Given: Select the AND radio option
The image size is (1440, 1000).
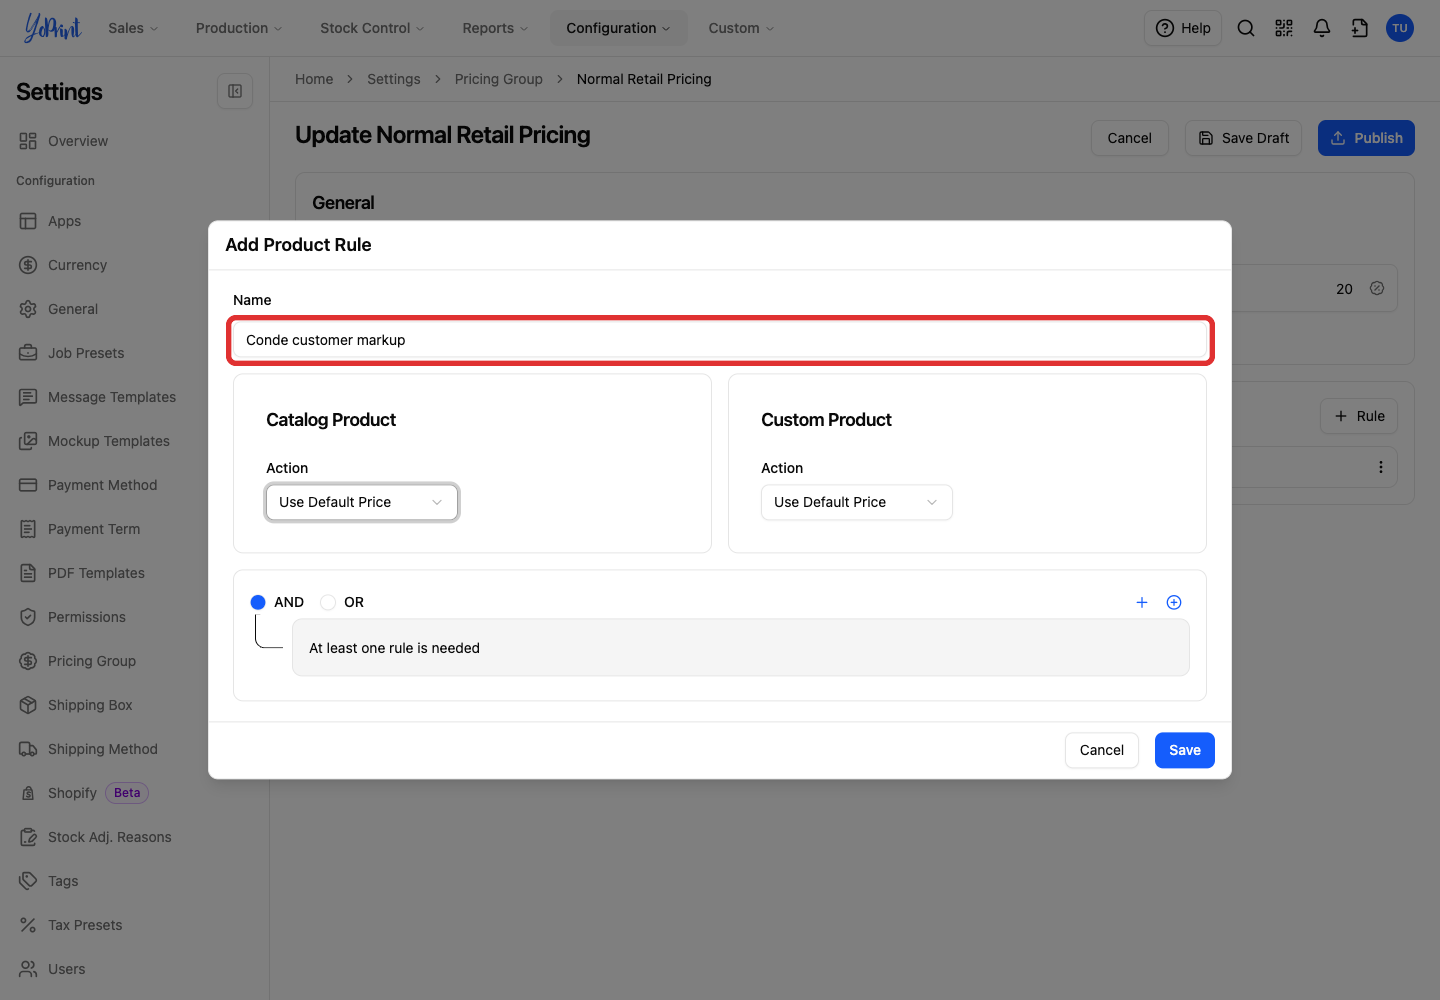Looking at the screenshot, I should pyautogui.click(x=258, y=602).
